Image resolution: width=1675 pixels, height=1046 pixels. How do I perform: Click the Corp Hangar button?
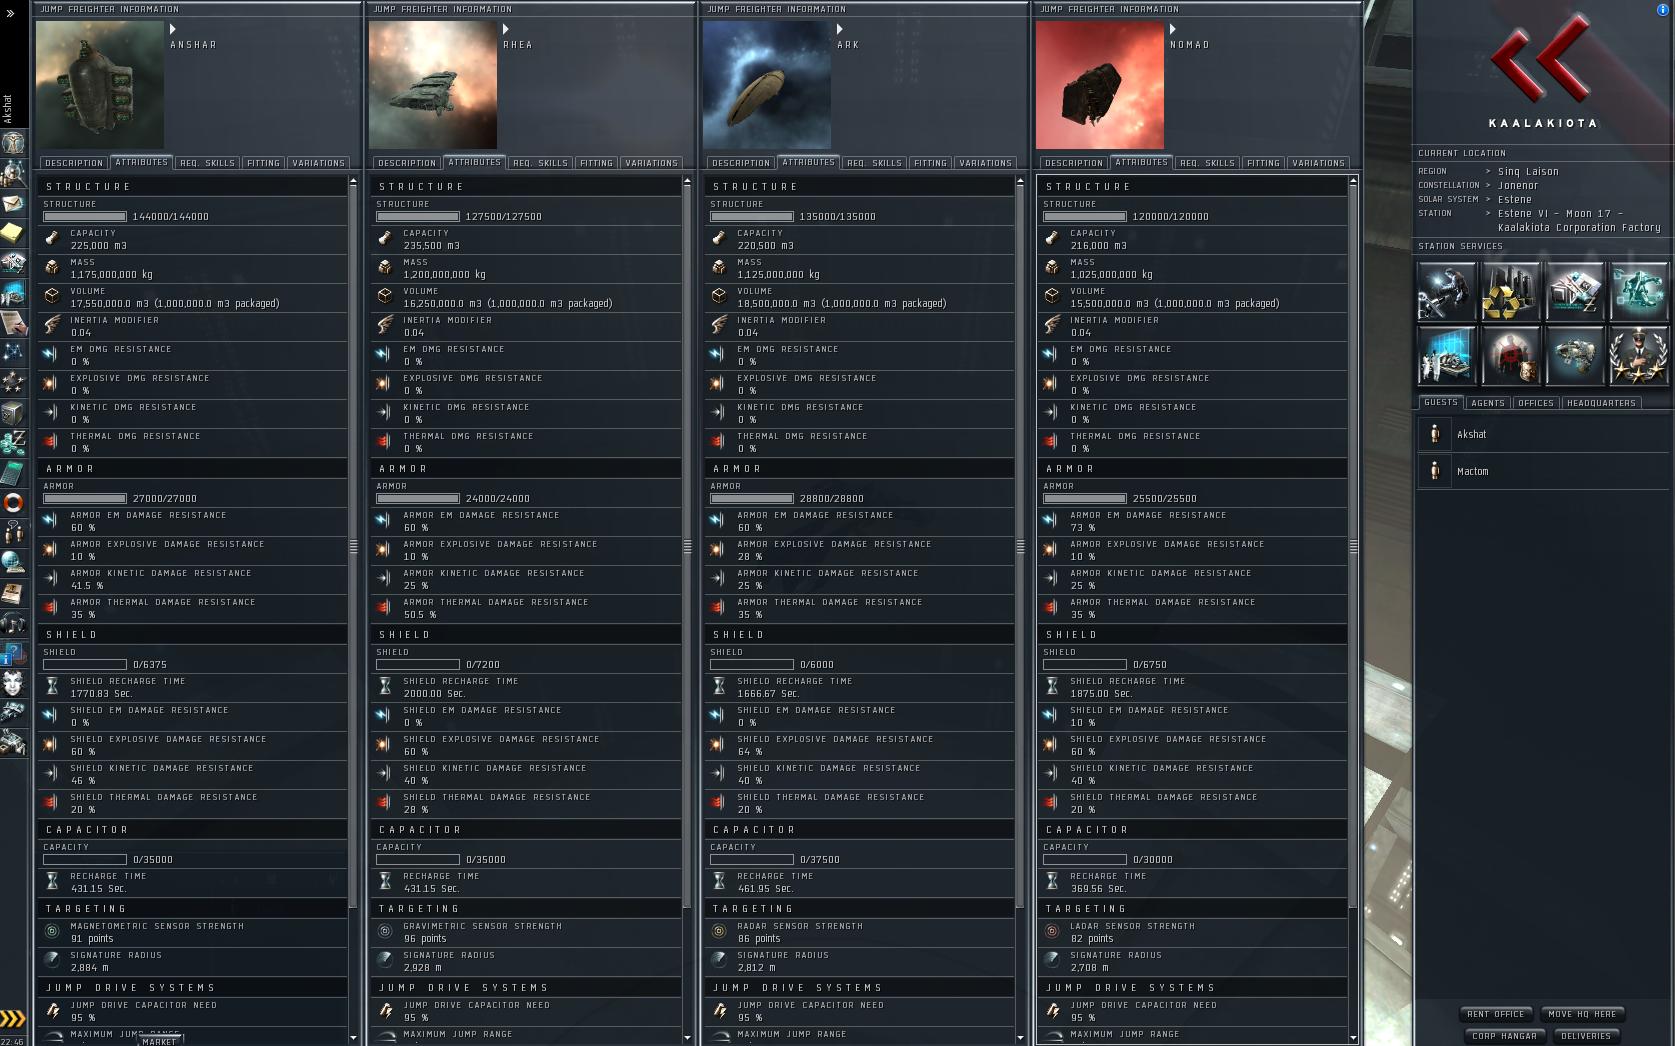(x=1504, y=1036)
